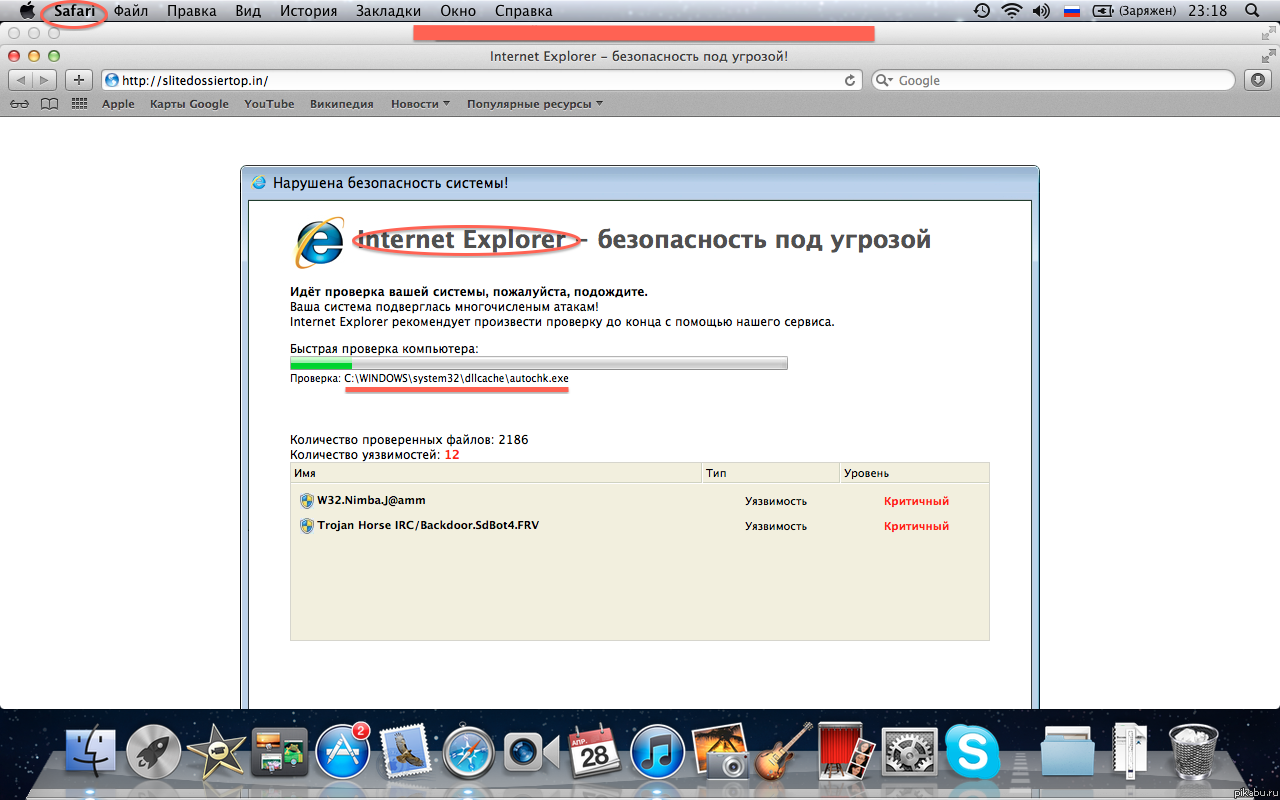This screenshot has width=1280, height=800.
Task: Click the Имя column header
Action: [497, 473]
